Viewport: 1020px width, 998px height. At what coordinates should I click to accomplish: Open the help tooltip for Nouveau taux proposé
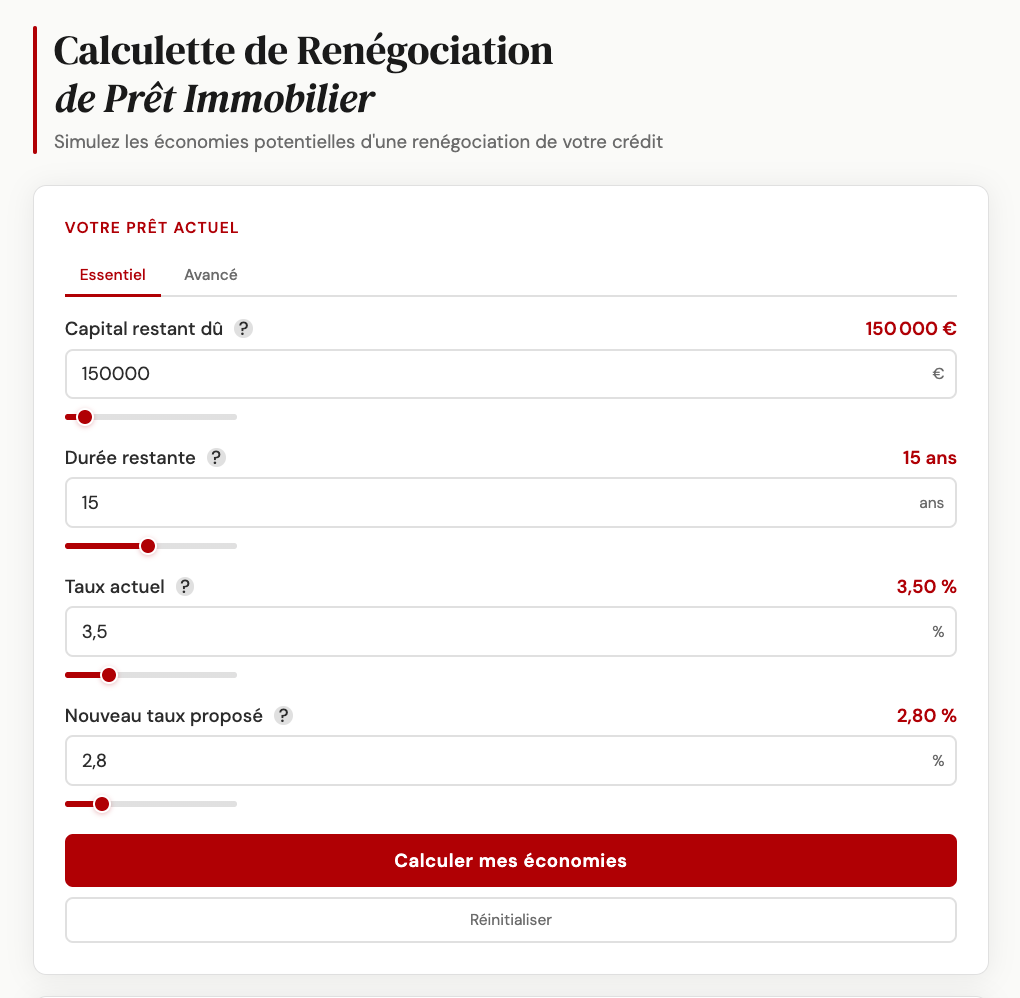point(282,716)
